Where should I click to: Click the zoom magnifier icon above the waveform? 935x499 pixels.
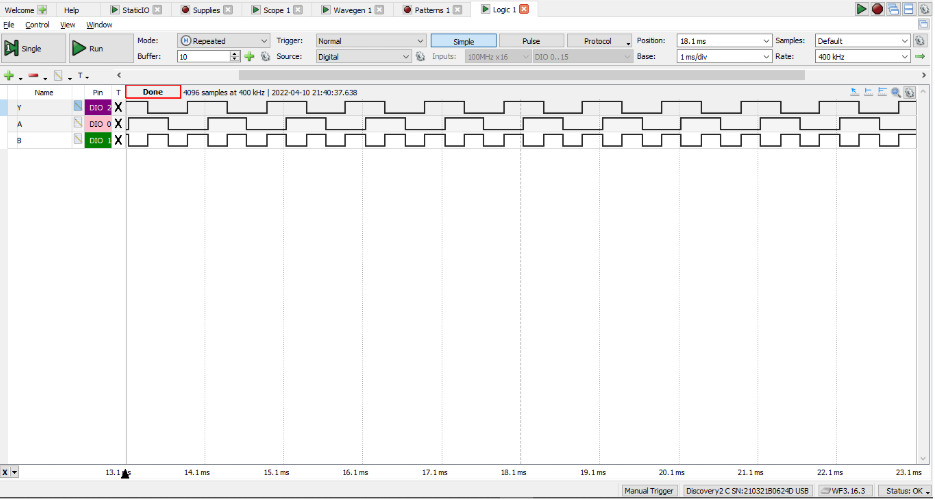(896, 92)
